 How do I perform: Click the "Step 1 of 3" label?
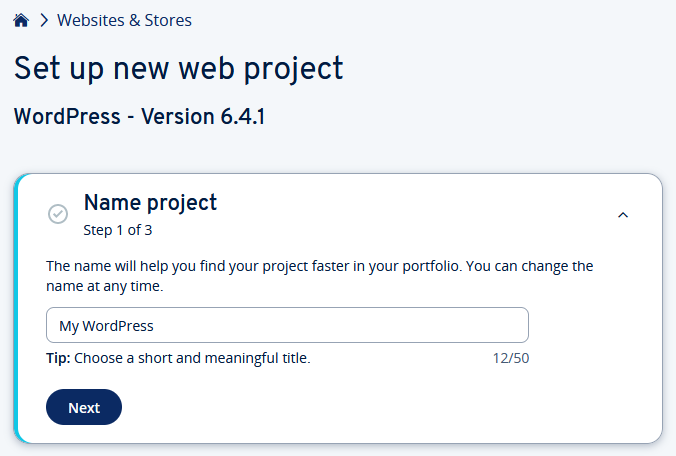(x=118, y=230)
